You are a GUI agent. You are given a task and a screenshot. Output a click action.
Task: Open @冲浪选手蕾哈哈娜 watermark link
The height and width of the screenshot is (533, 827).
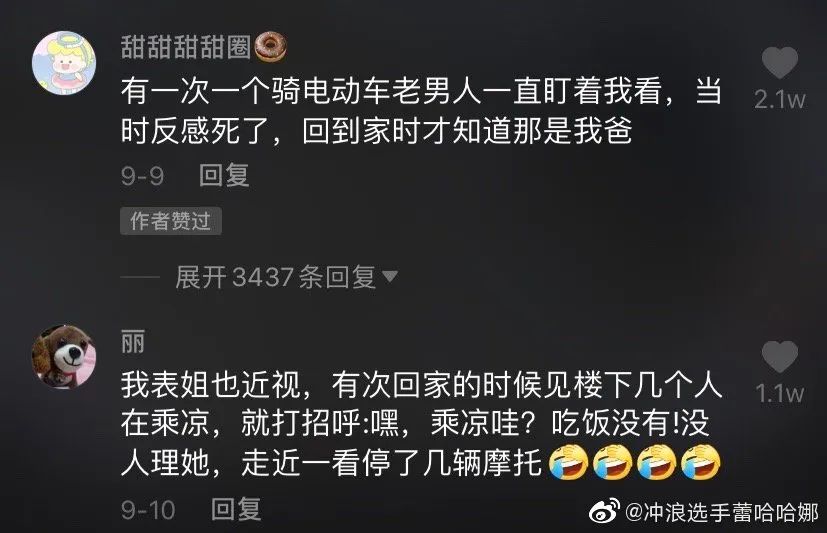click(x=722, y=512)
